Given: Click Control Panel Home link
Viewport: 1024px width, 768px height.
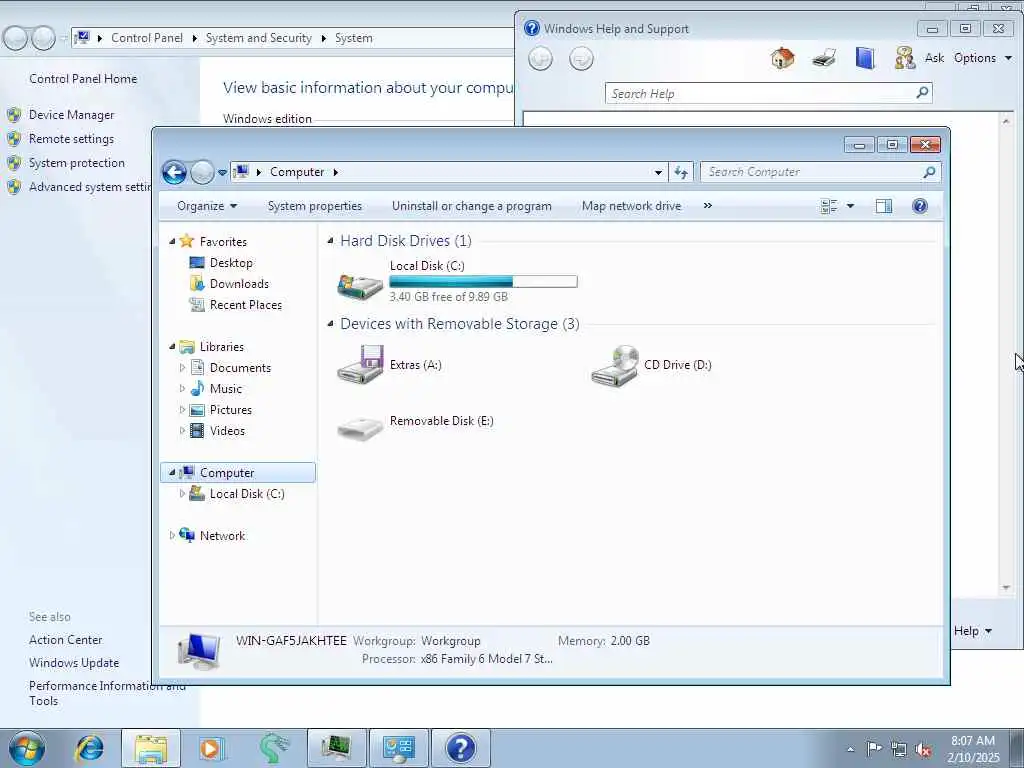Looking at the screenshot, I should (x=83, y=79).
